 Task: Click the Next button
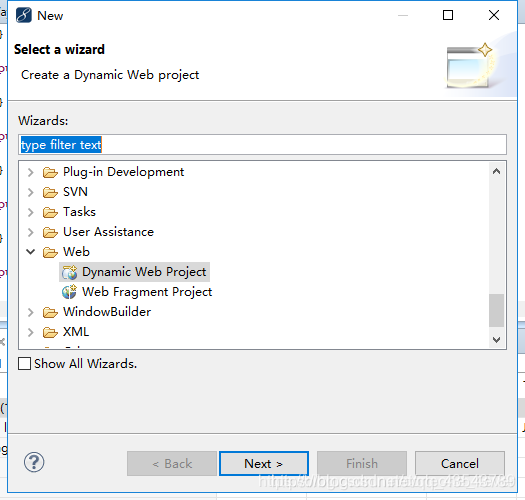264,463
